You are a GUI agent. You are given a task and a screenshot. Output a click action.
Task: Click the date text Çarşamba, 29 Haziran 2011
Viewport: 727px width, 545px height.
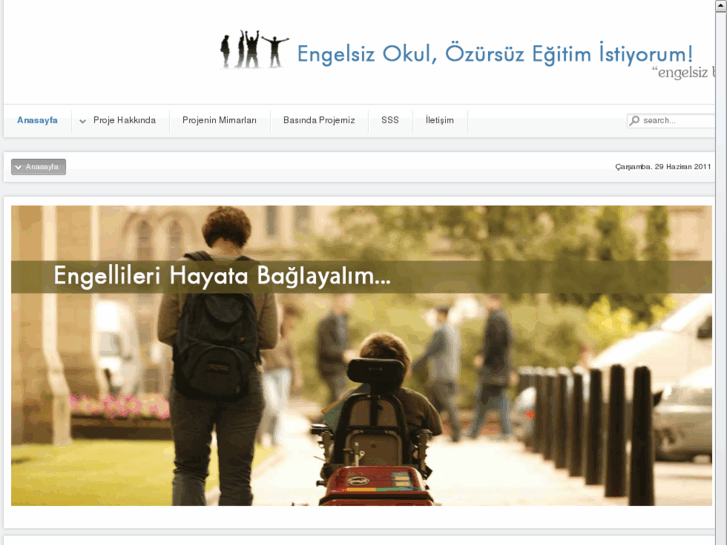coord(663,167)
